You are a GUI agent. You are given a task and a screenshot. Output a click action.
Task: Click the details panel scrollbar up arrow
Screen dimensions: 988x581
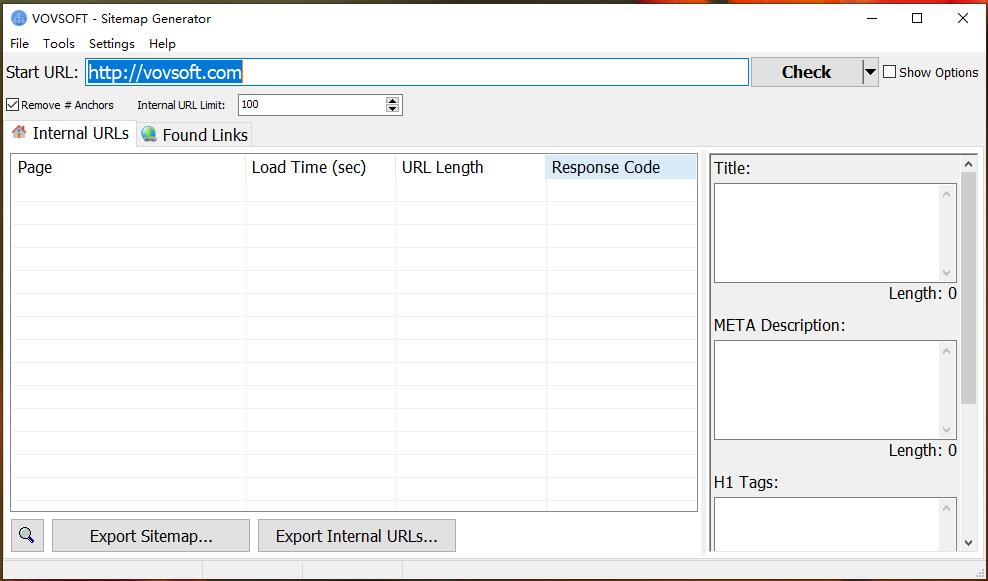pyautogui.click(x=968, y=164)
